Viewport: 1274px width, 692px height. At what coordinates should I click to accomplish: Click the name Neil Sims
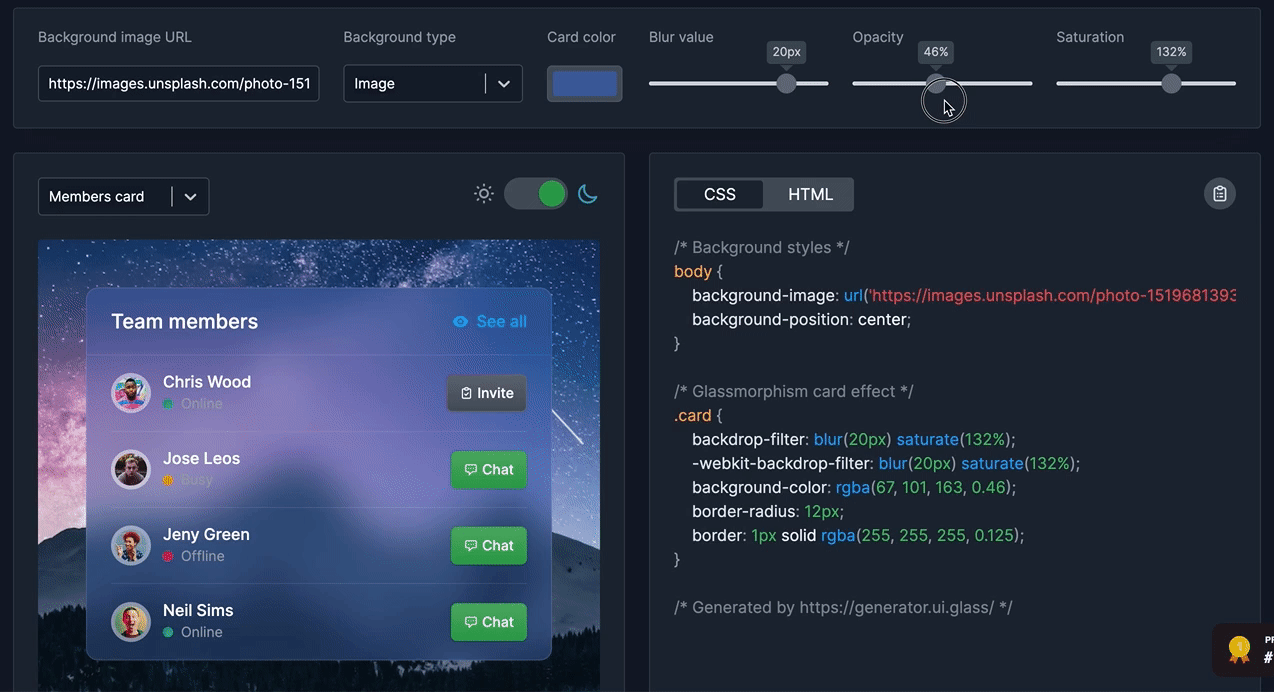(x=198, y=610)
